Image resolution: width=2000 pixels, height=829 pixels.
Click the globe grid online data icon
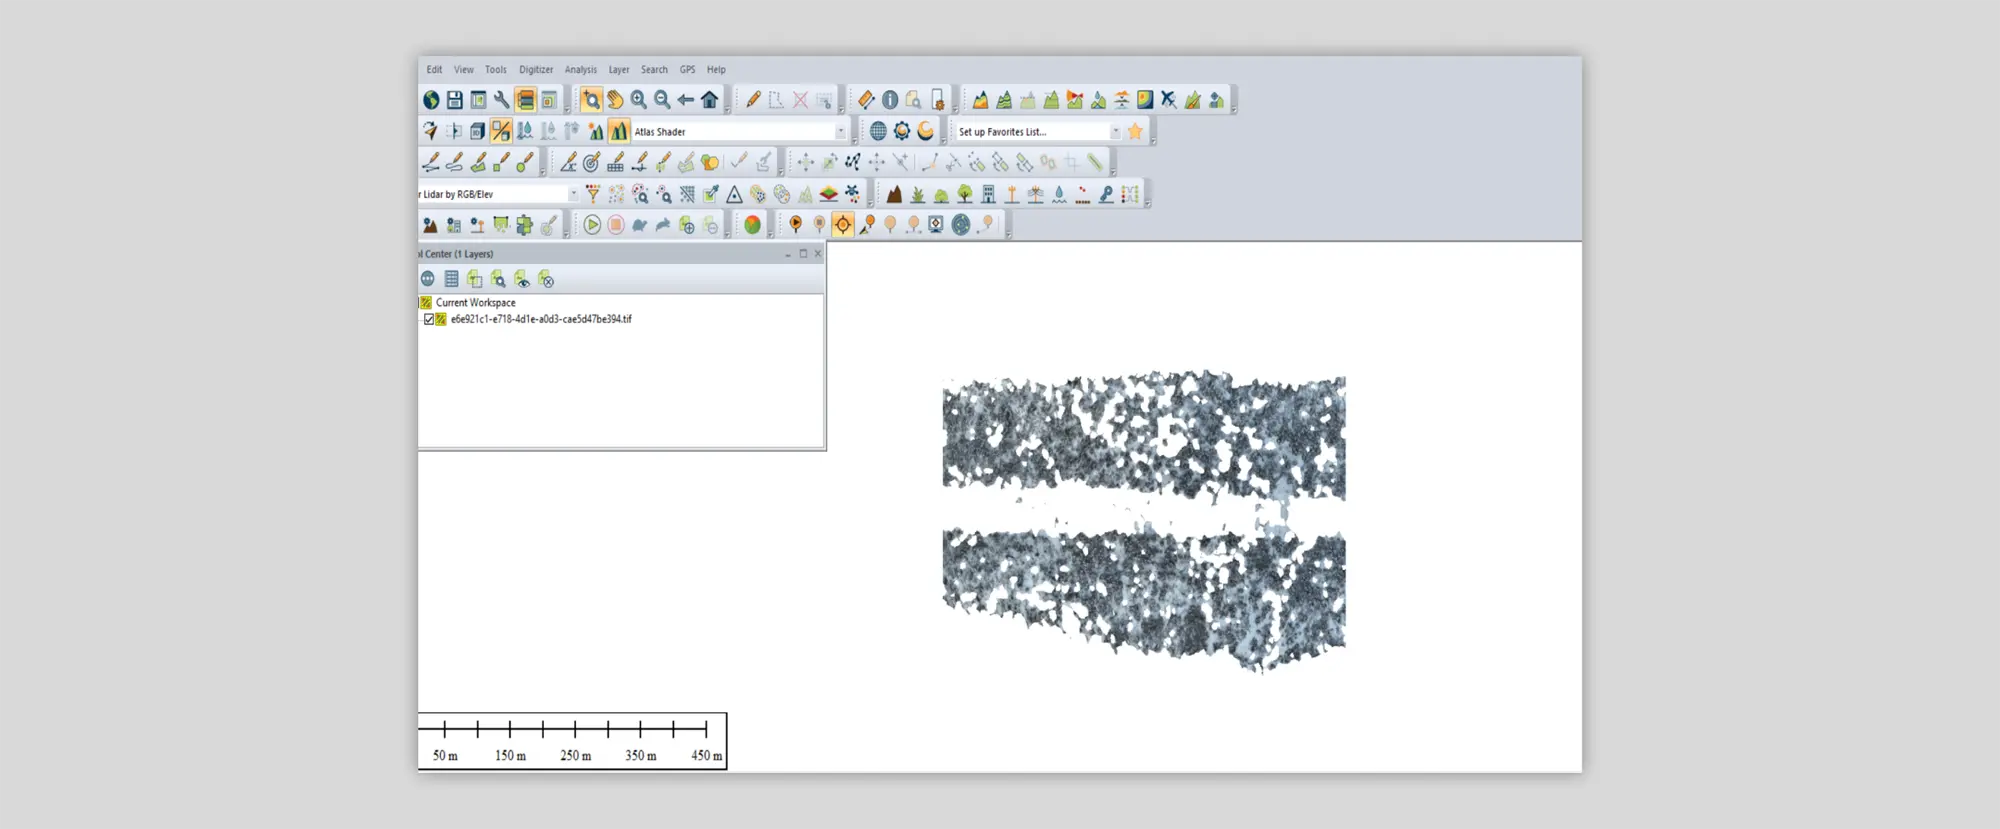point(878,131)
